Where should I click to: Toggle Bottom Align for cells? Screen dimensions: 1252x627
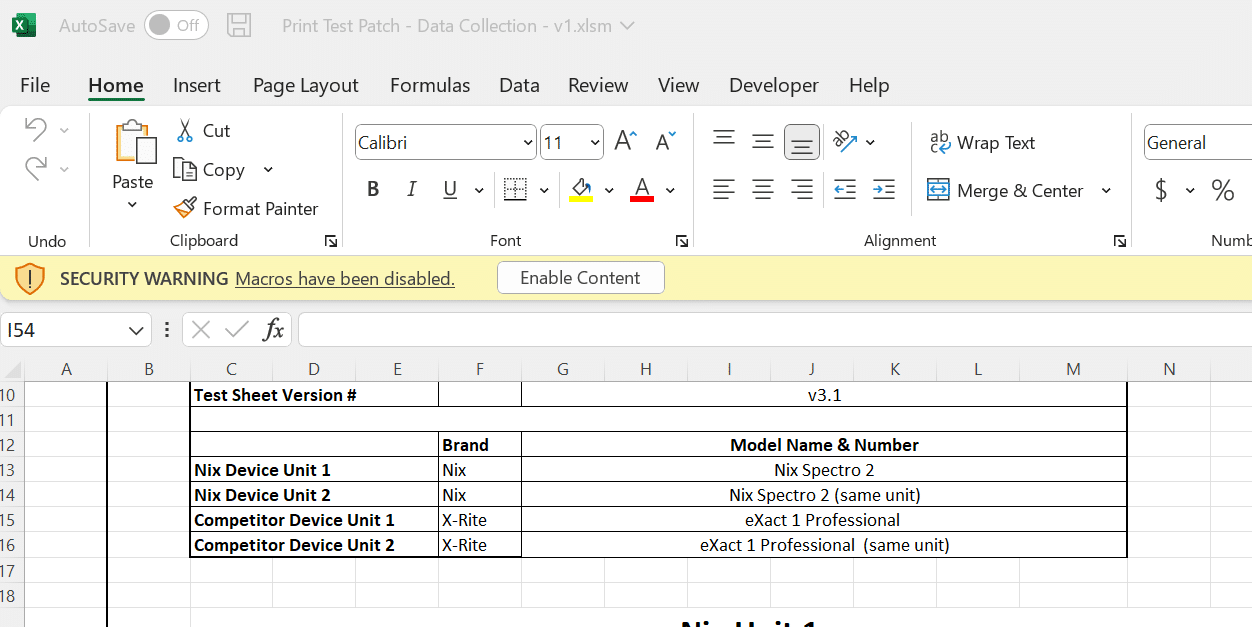click(802, 142)
